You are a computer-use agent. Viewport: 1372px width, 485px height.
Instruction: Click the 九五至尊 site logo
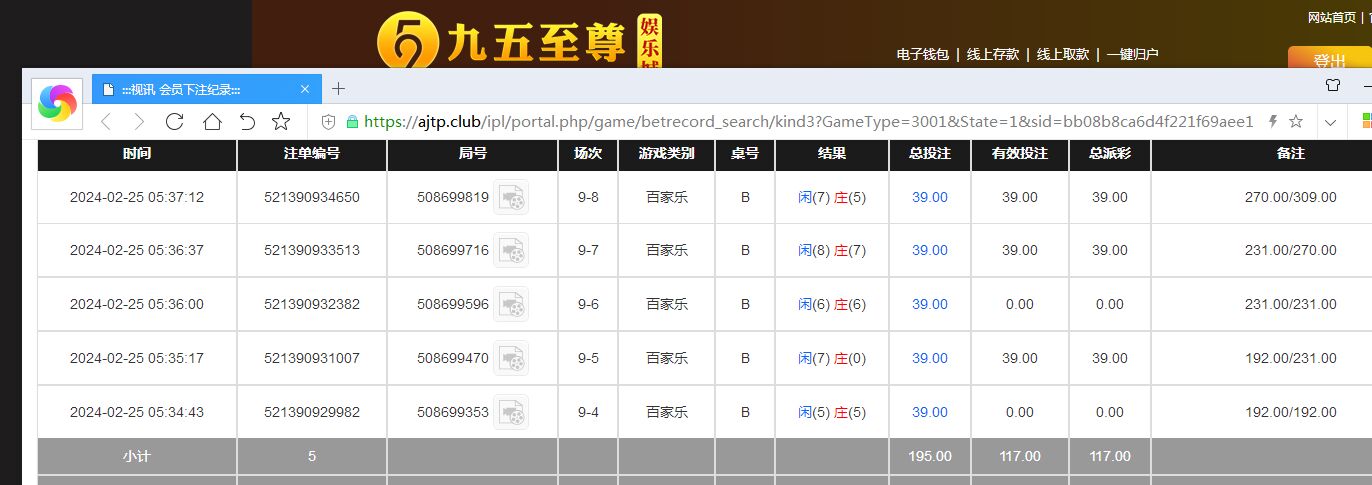click(x=519, y=42)
